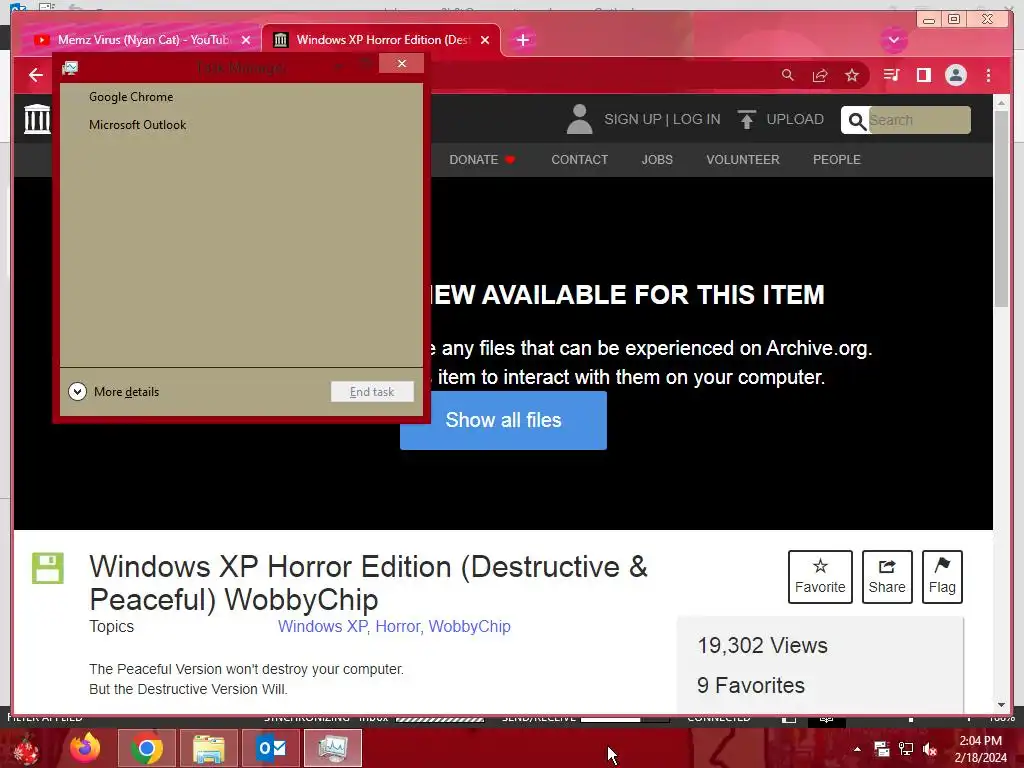Click the Show all files button

[x=504, y=420]
